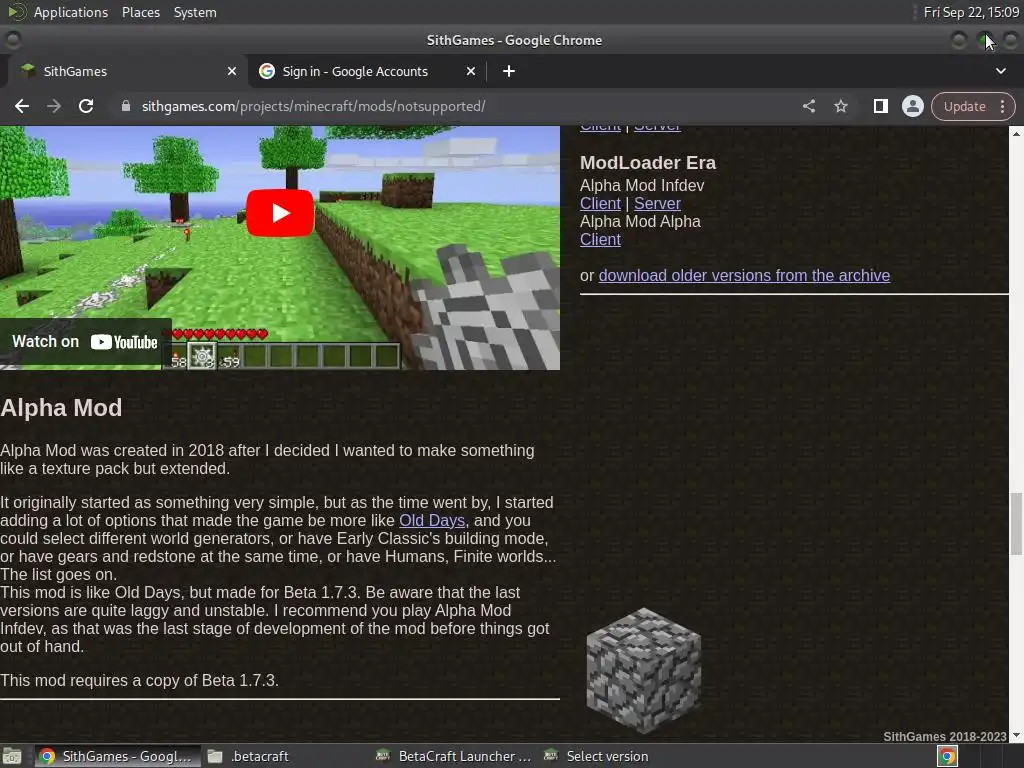1024x768 pixels.
Task: Click the address bar URL
Action: [313, 106]
